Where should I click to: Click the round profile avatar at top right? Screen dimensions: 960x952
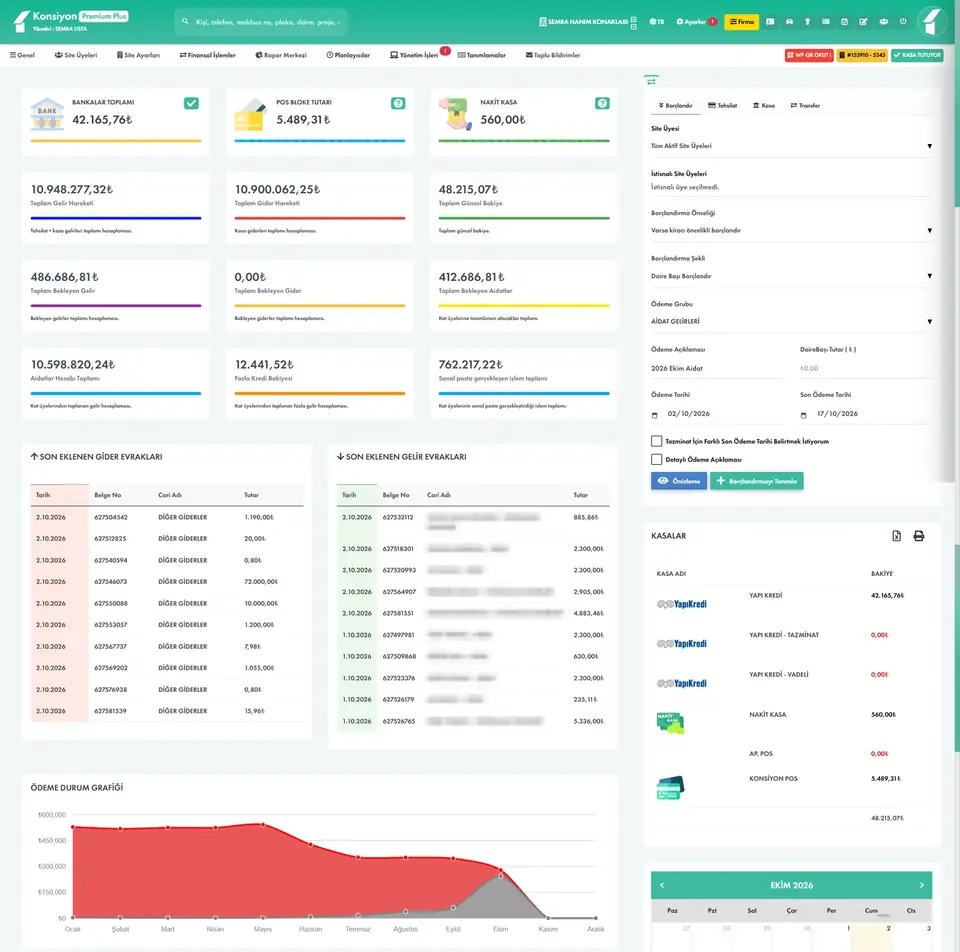[933, 21]
